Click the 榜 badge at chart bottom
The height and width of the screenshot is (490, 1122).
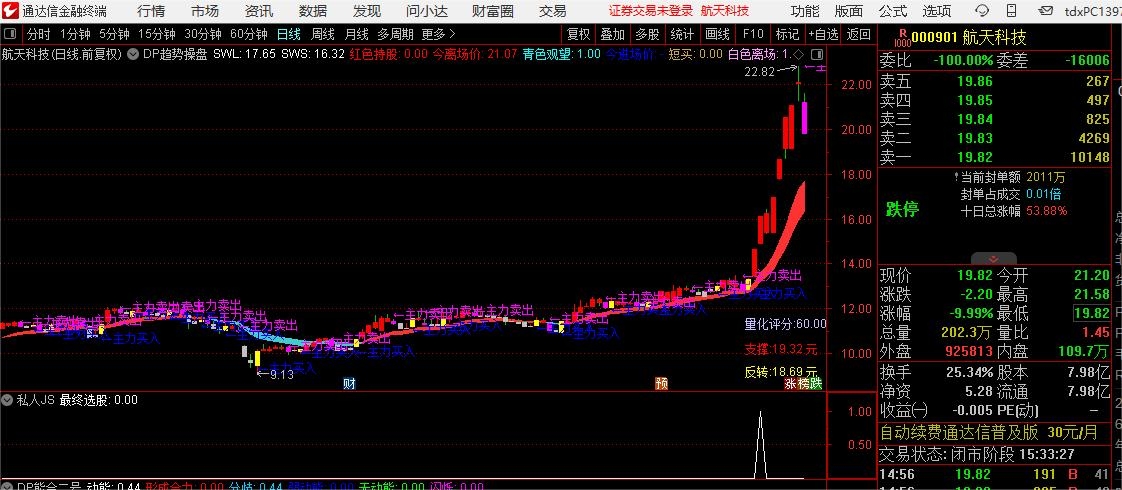(803, 383)
